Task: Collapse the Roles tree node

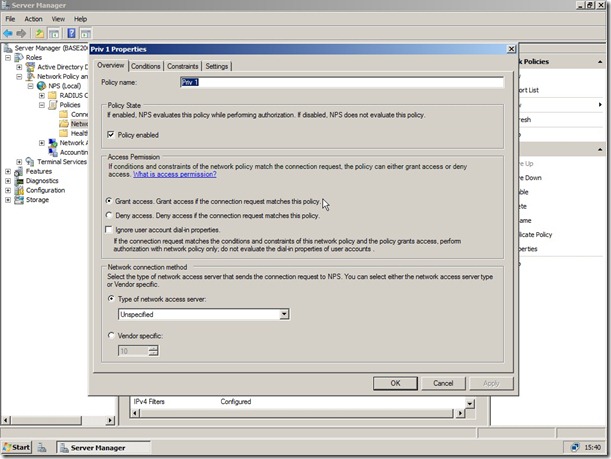Action: pyautogui.click(x=8, y=57)
